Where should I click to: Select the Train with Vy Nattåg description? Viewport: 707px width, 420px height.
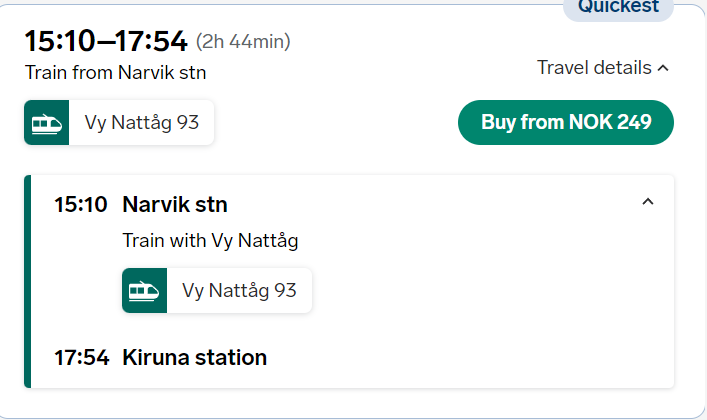pos(210,240)
